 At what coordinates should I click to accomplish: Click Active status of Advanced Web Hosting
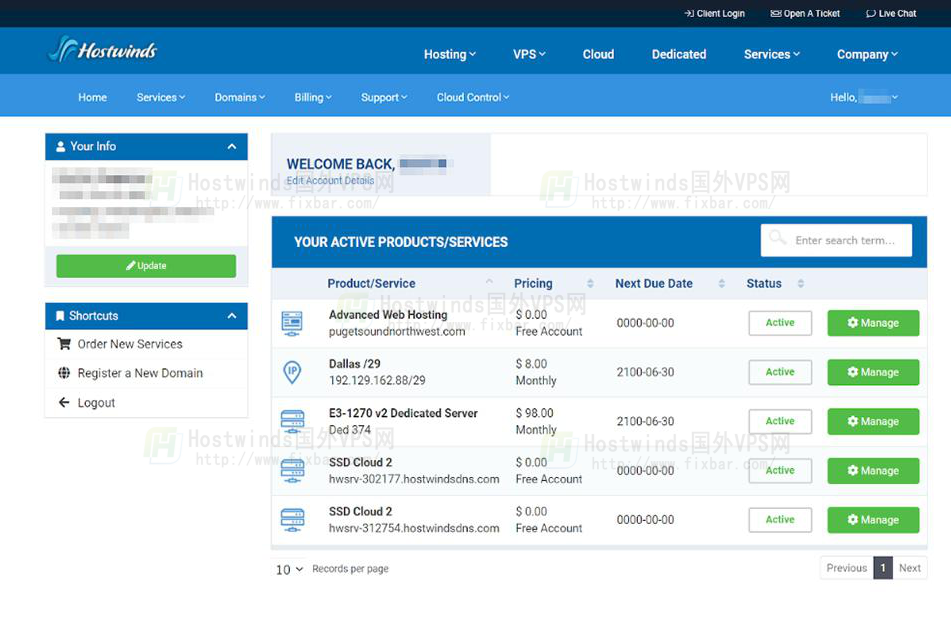point(780,323)
